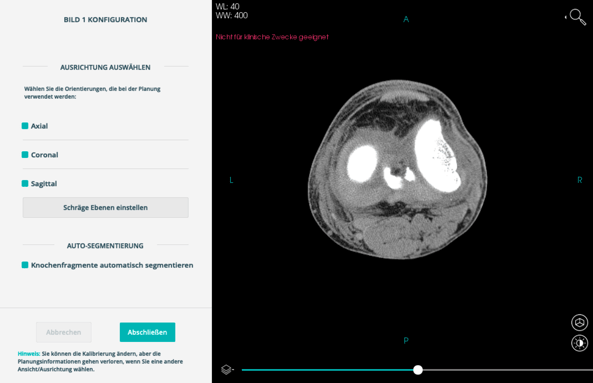This screenshot has width=593, height=383.
Task: Click the AUSRICHTUNG AUSWÄHLEN section title
Action: click(x=106, y=67)
